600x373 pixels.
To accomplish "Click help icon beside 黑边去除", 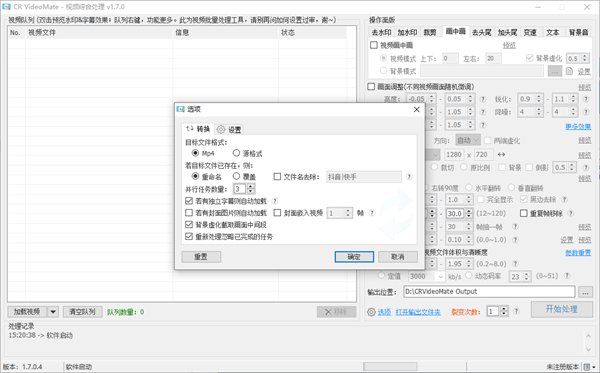I will (x=564, y=199).
